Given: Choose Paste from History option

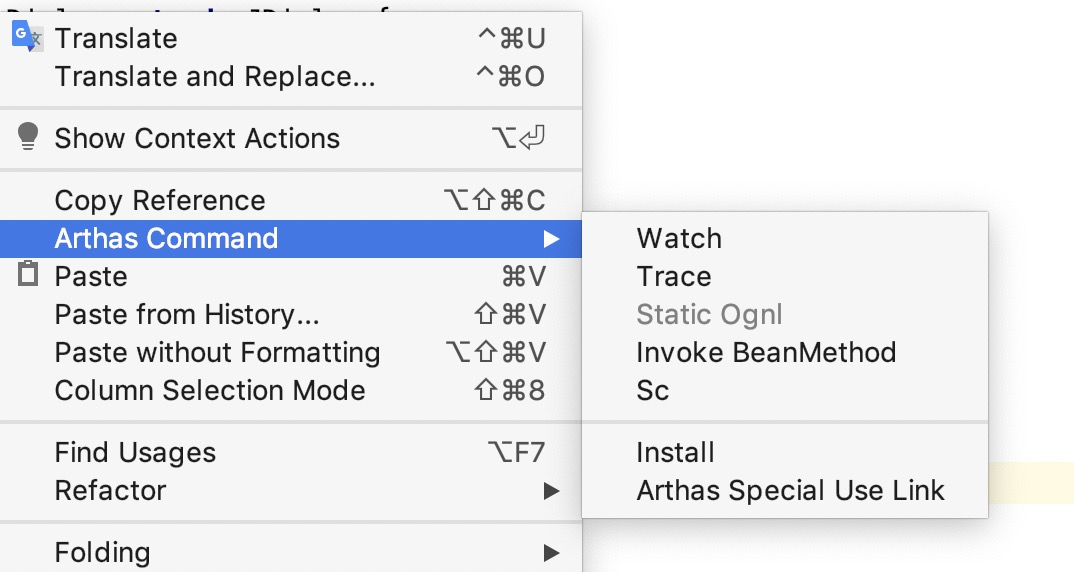Looking at the screenshot, I should [x=291, y=314].
